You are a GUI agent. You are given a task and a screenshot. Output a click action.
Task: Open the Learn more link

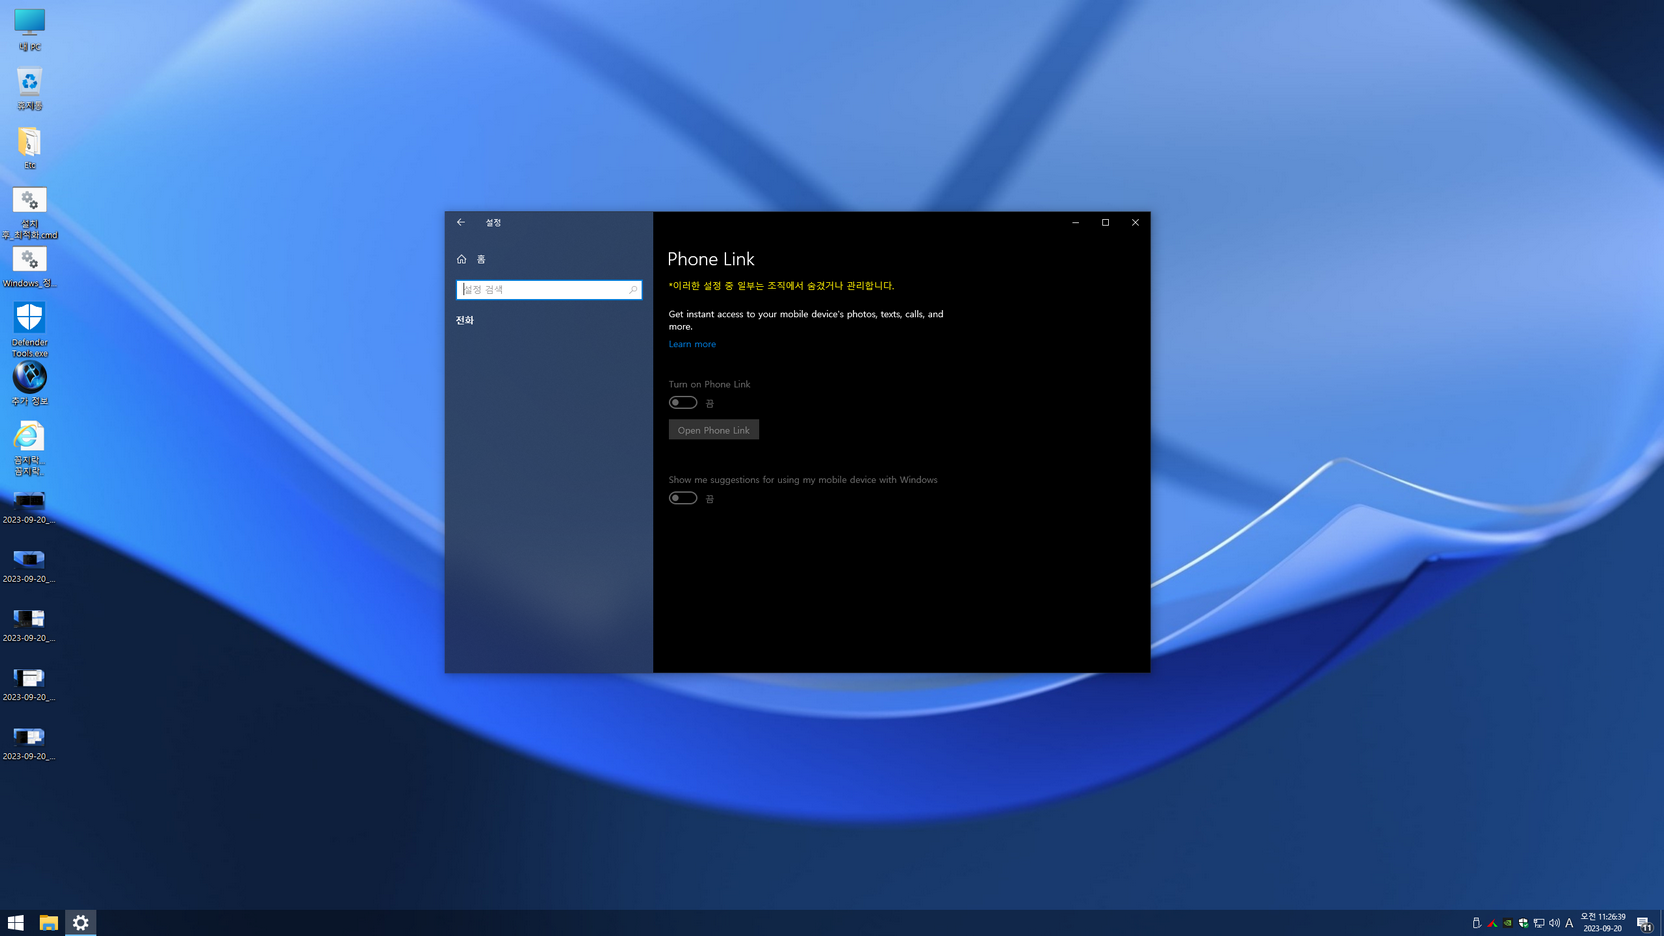coord(692,344)
